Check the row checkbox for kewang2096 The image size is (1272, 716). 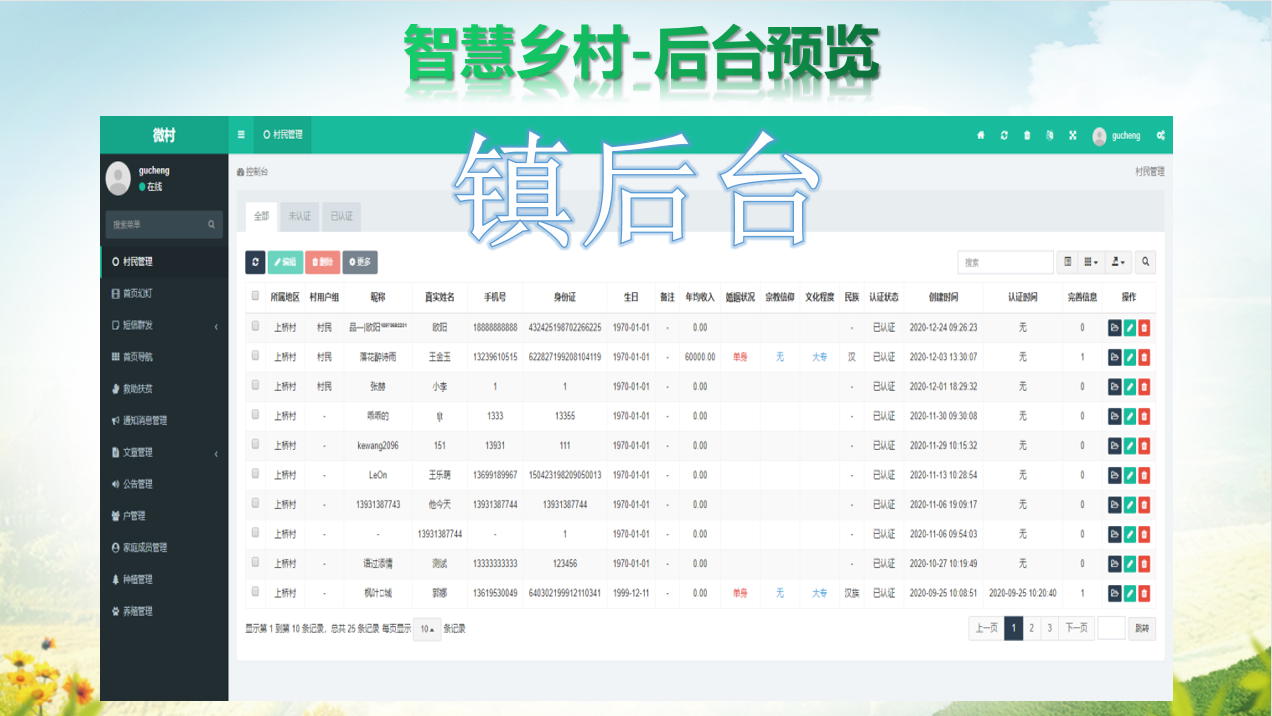[256, 444]
